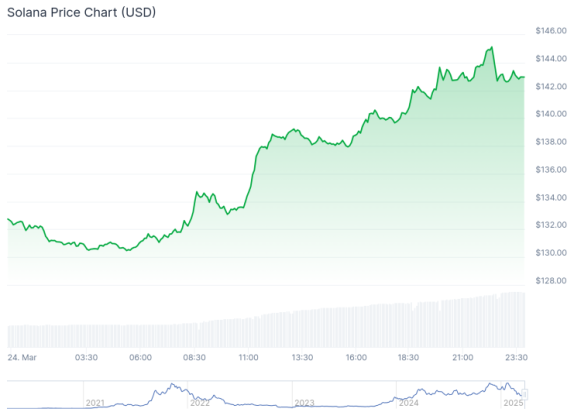Click the 2024 marker in the navigator timeline
The height and width of the screenshot is (419, 574).
coord(409,403)
